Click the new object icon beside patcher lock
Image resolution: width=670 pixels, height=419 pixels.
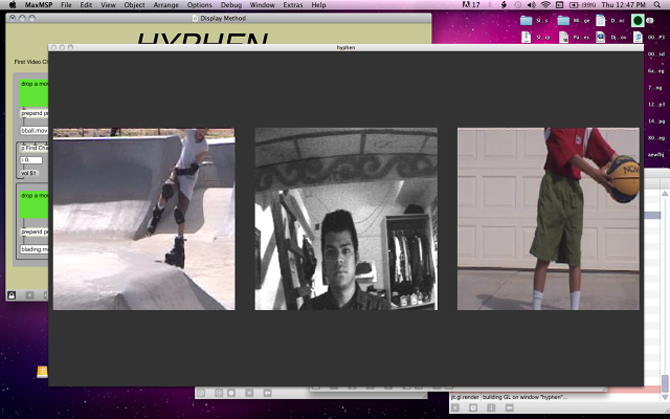tap(29, 295)
